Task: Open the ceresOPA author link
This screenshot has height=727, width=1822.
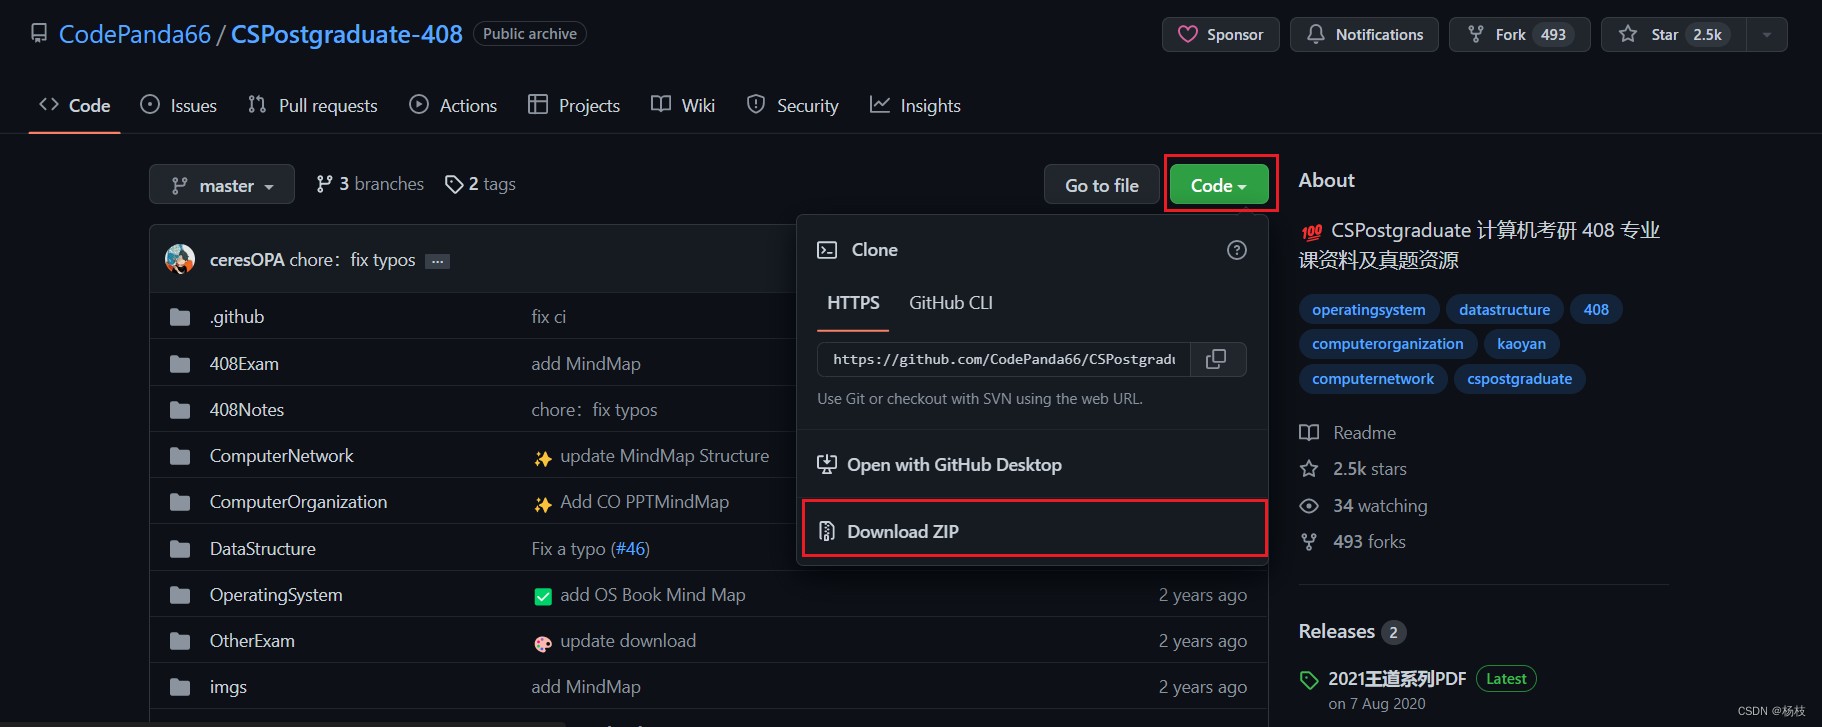Action: coord(247,260)
